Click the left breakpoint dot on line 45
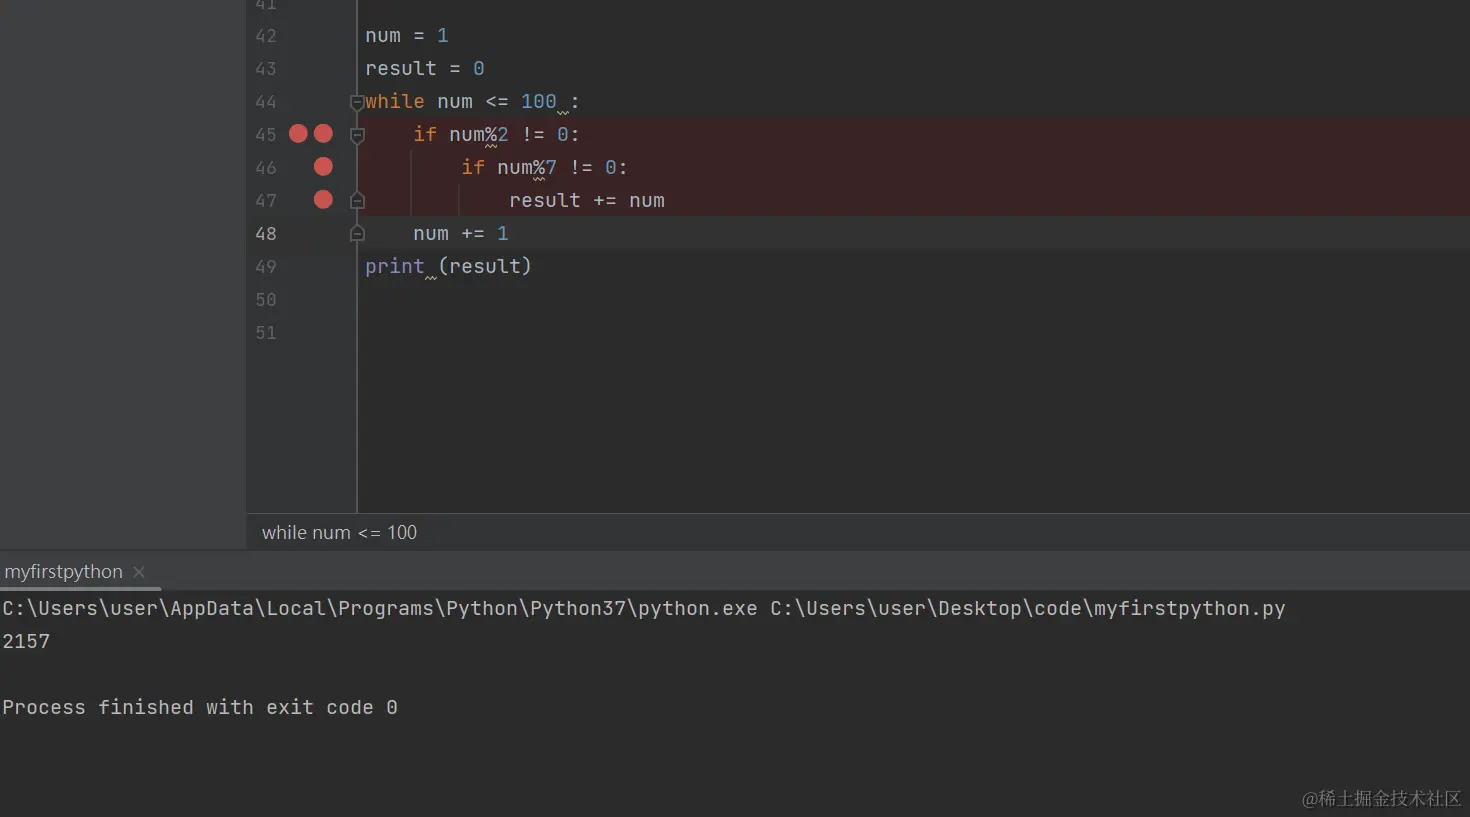Image resolution: width=1470 pixels, height=817 pixels. [298, 133]
